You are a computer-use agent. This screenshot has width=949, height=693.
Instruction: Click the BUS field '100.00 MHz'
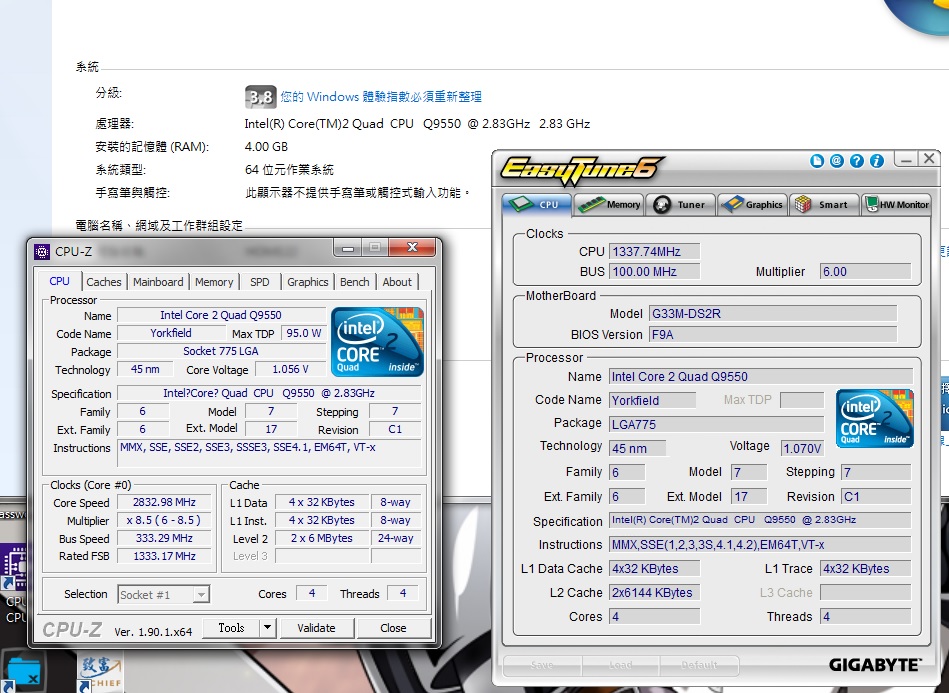pos(654,272)
